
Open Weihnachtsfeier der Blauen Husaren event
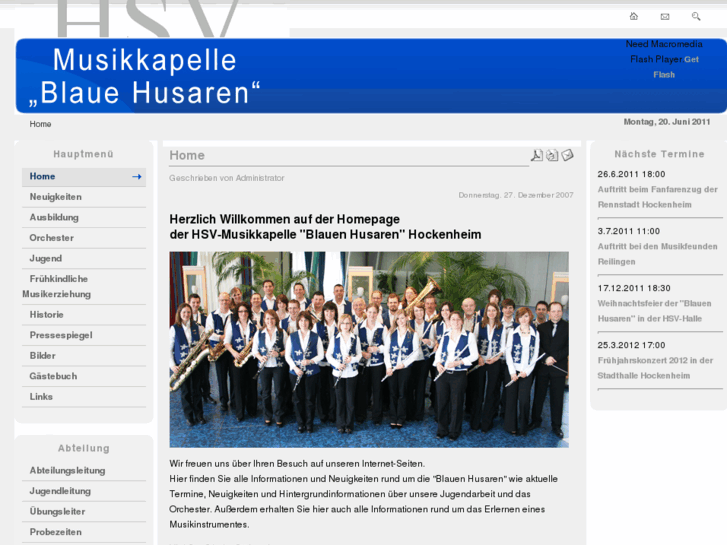[x=654, y=311]
